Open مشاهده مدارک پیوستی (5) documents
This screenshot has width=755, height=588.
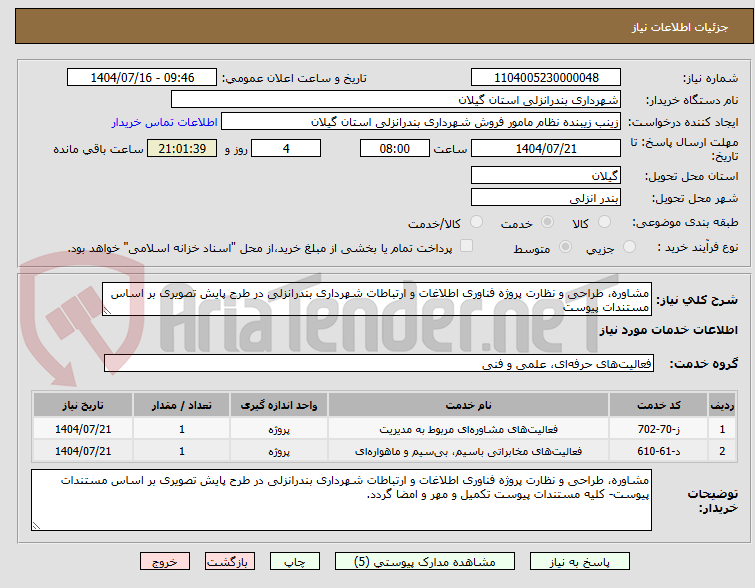tap(425, 562)
